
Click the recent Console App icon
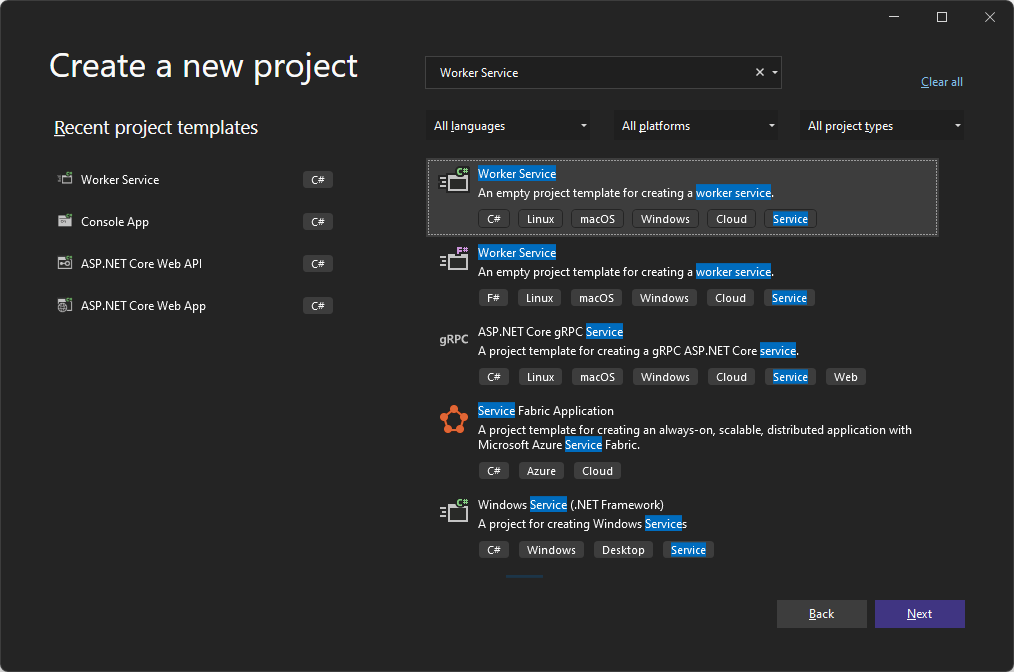(65, 222)
